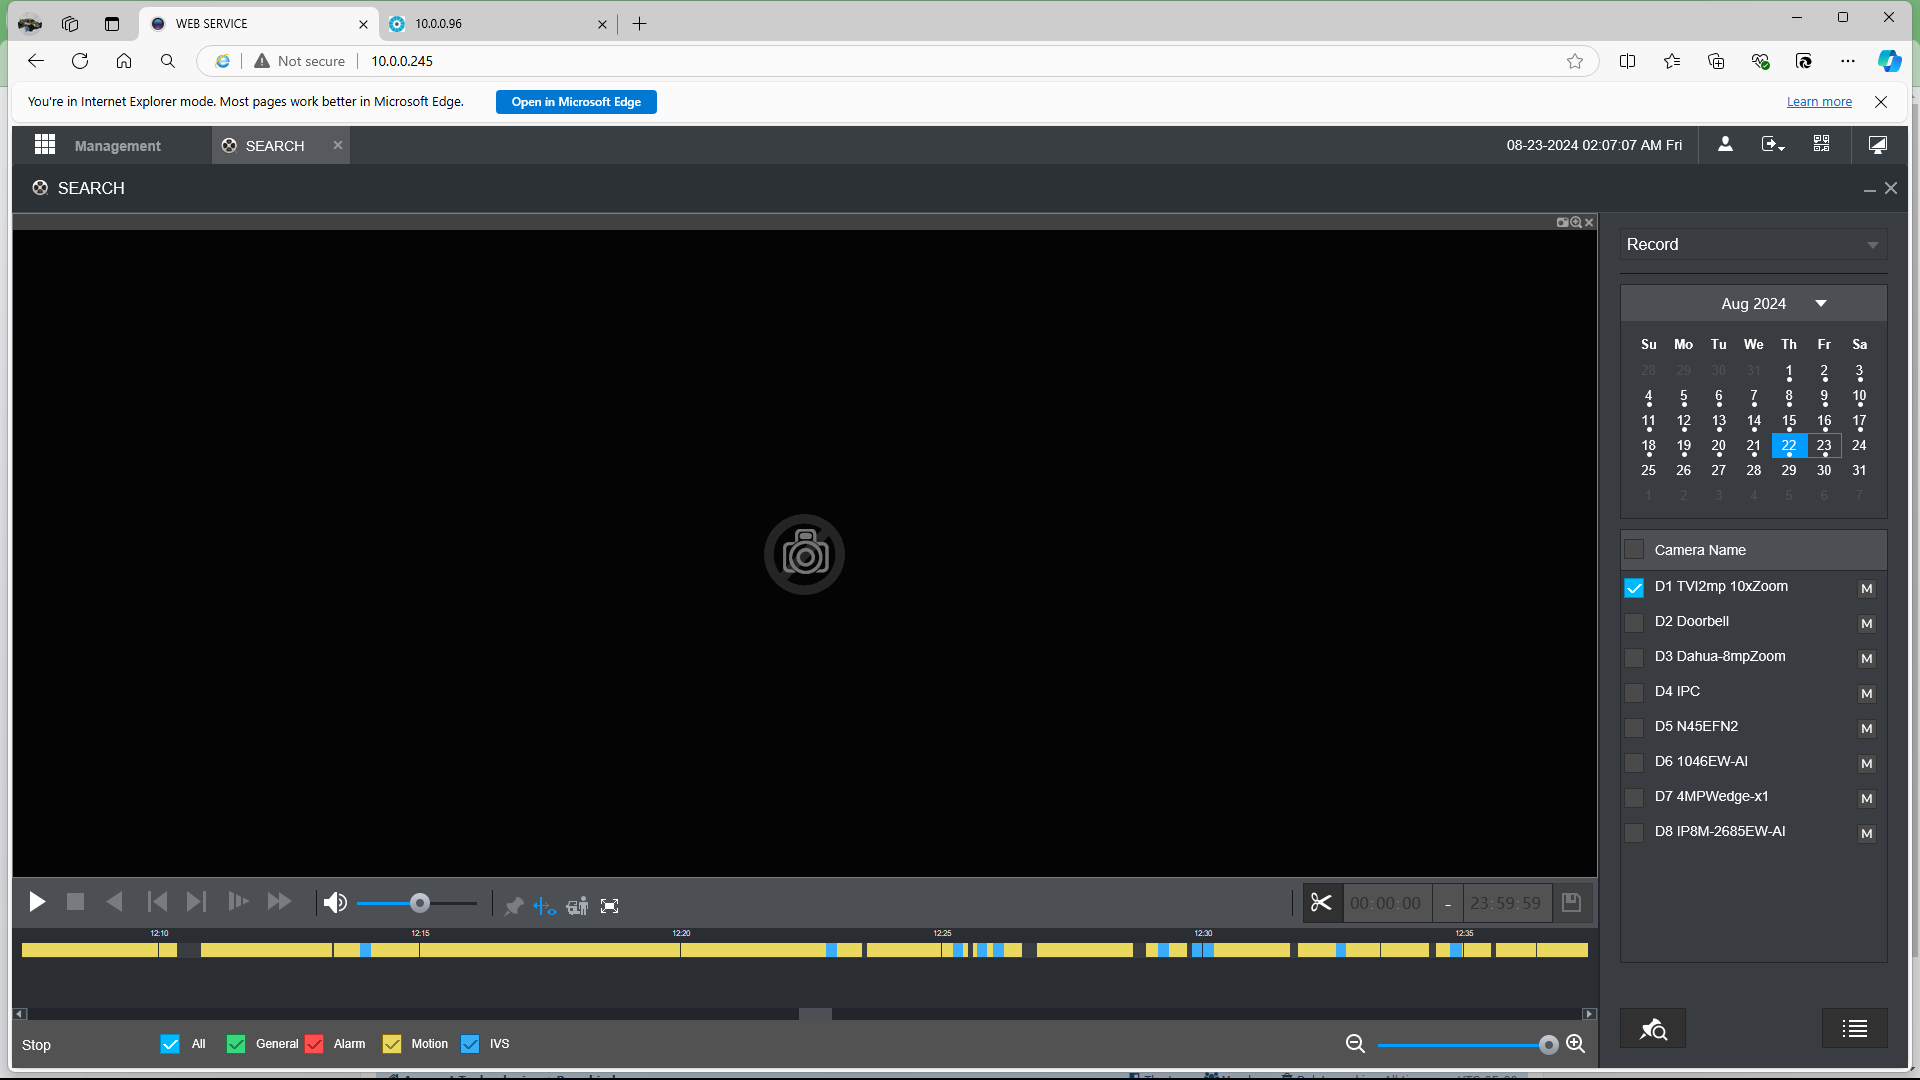Click the pin marker icon
This screenshot has height=1080, width=1920.
(x=514, y=906)
